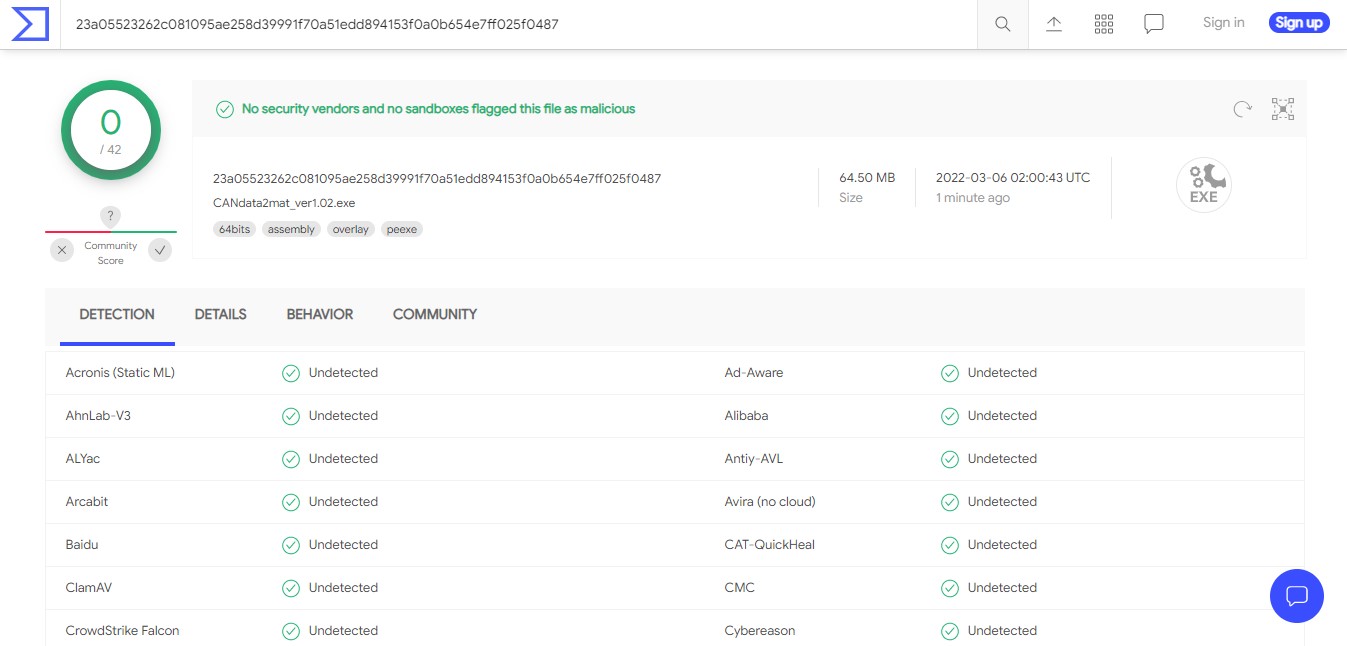
Task: Click the CMC Undetected check icon
Action: point(950,588)
